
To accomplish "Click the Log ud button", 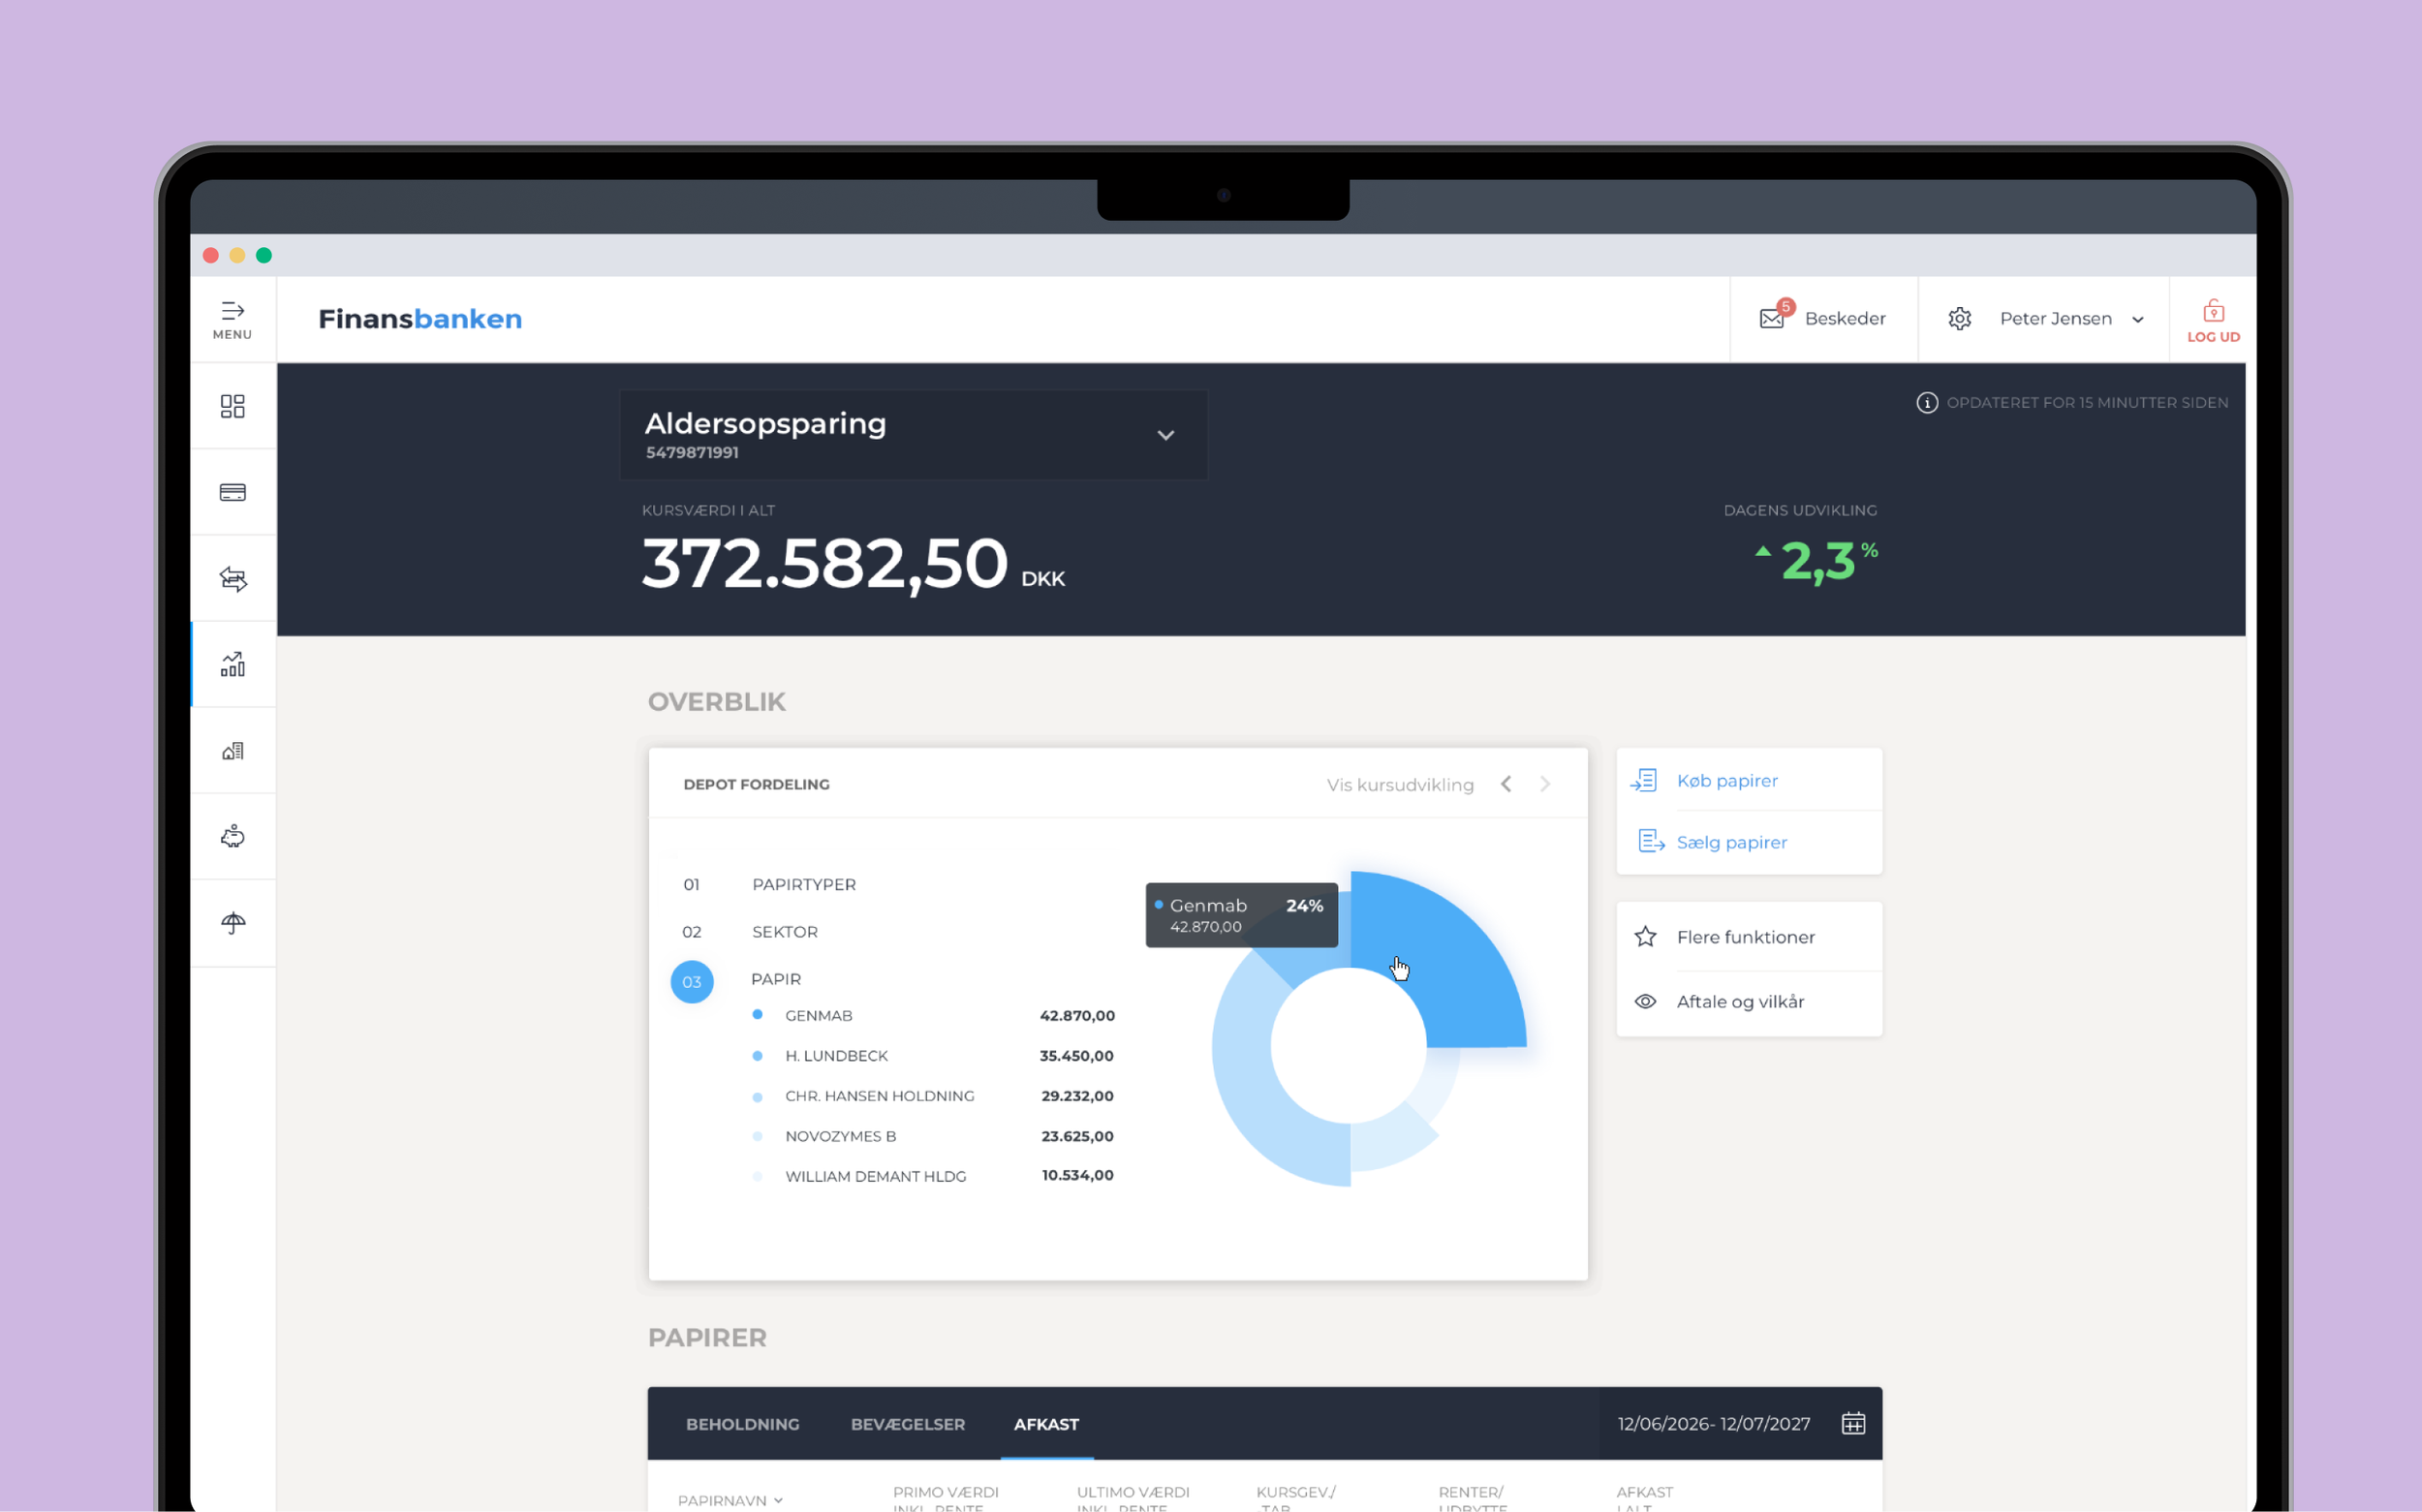I will pos(2212,320).
